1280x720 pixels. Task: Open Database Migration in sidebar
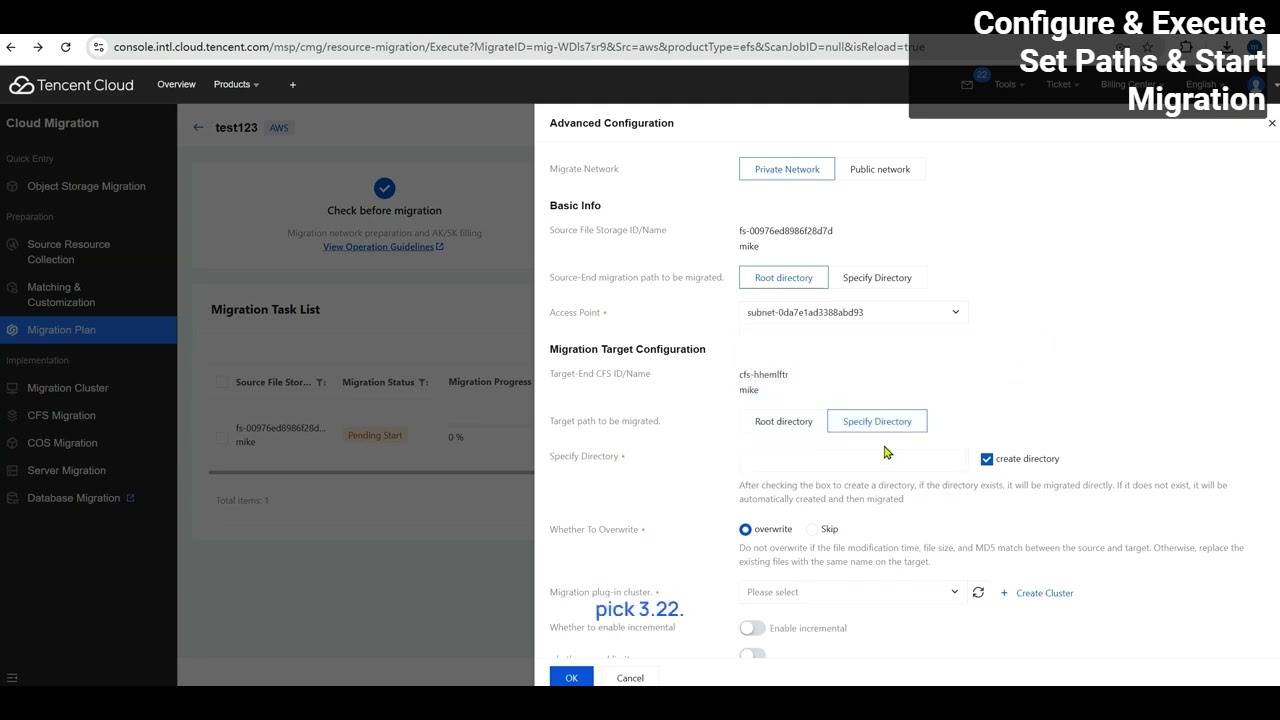74,498
